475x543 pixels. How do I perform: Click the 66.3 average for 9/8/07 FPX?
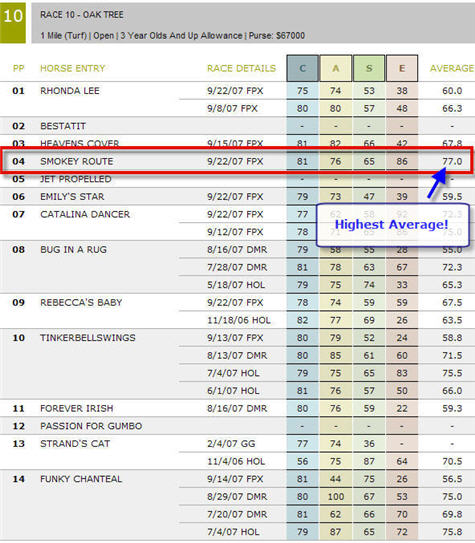point(452,108)
